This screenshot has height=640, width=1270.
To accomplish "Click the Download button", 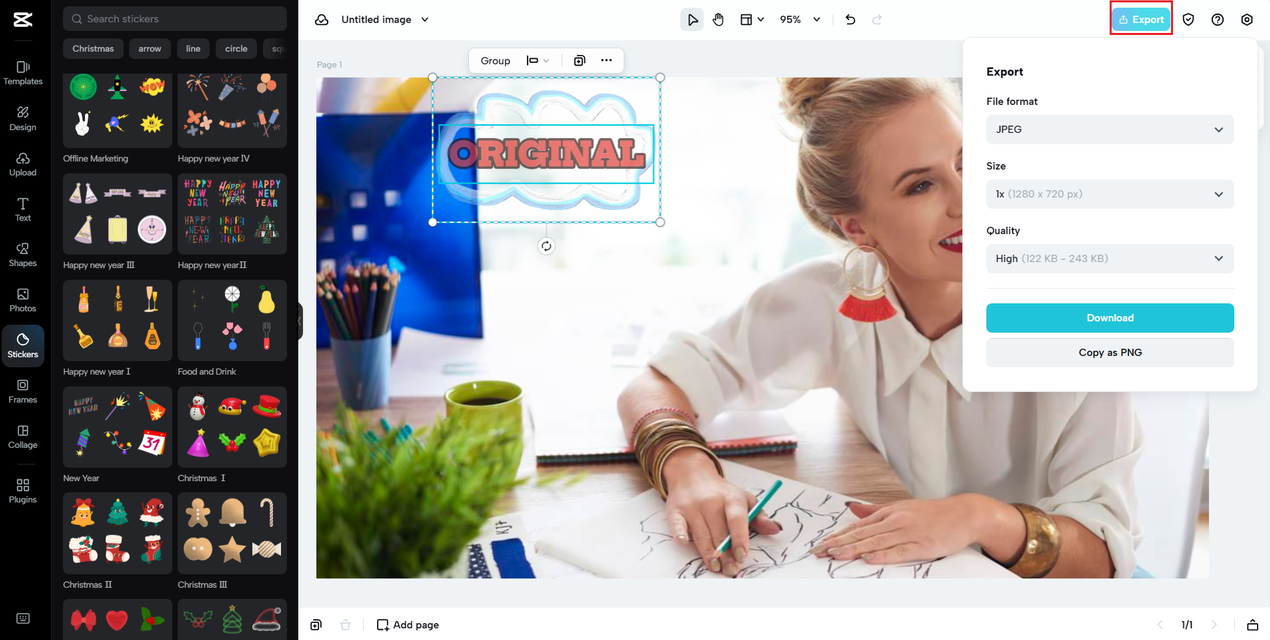I will pyautogui.click(x=1110, y=318).
